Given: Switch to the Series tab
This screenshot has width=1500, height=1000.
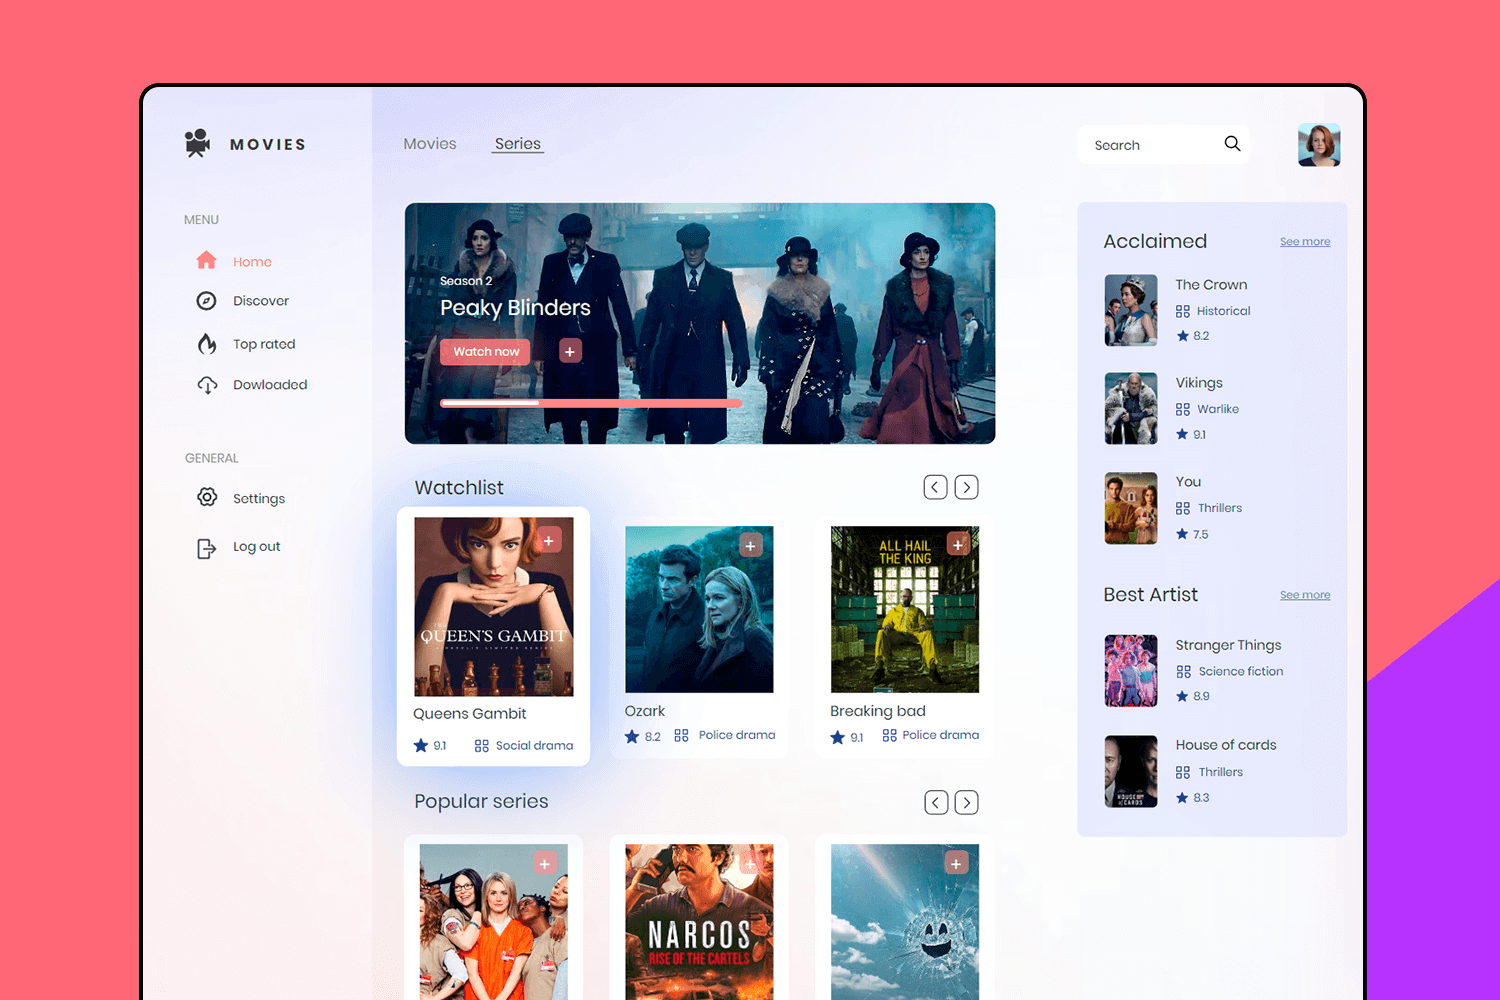Looking at the screenshot, I should click(518, 144).
